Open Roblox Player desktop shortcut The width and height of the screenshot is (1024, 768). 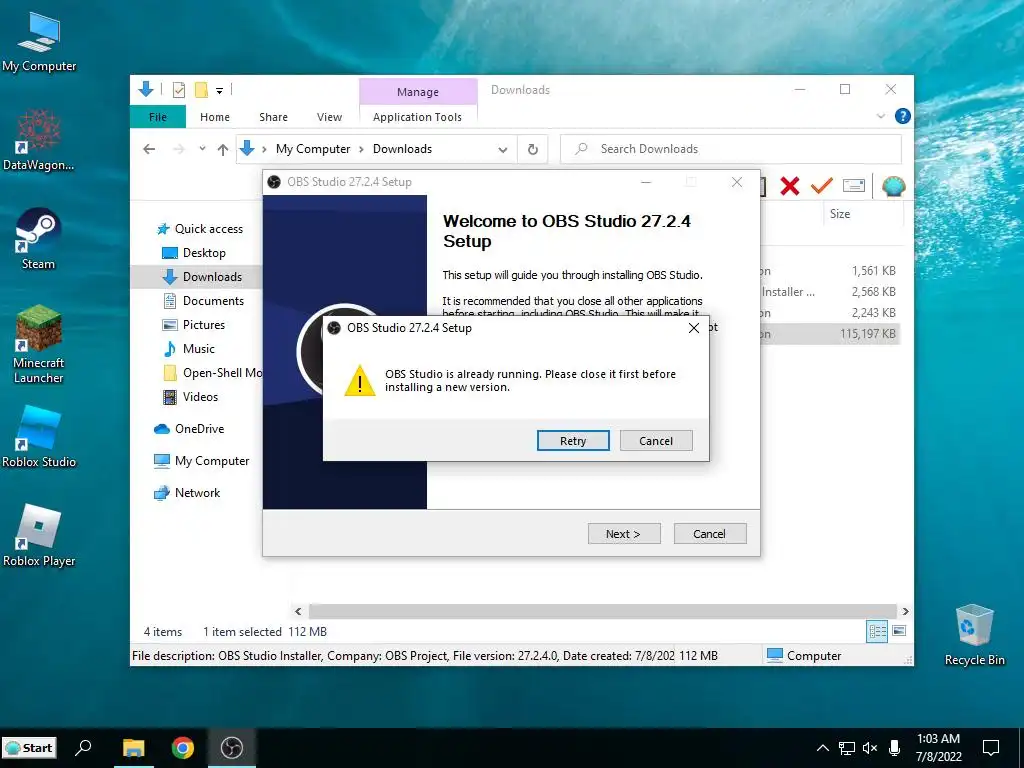pos(39,536)
